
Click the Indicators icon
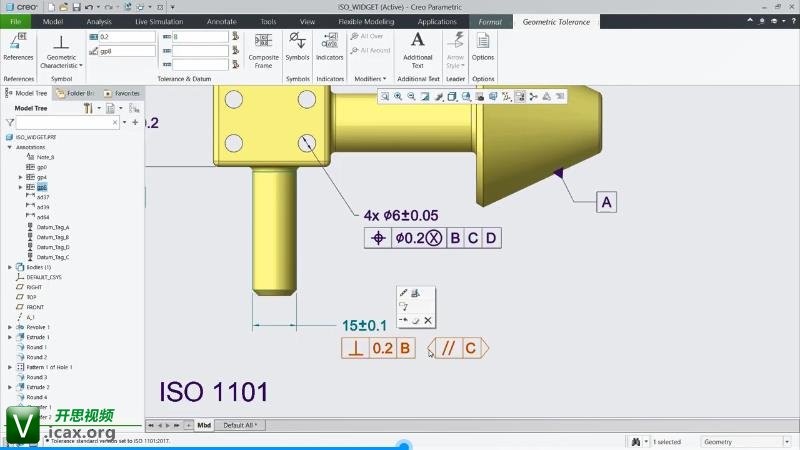coord(329,45)
